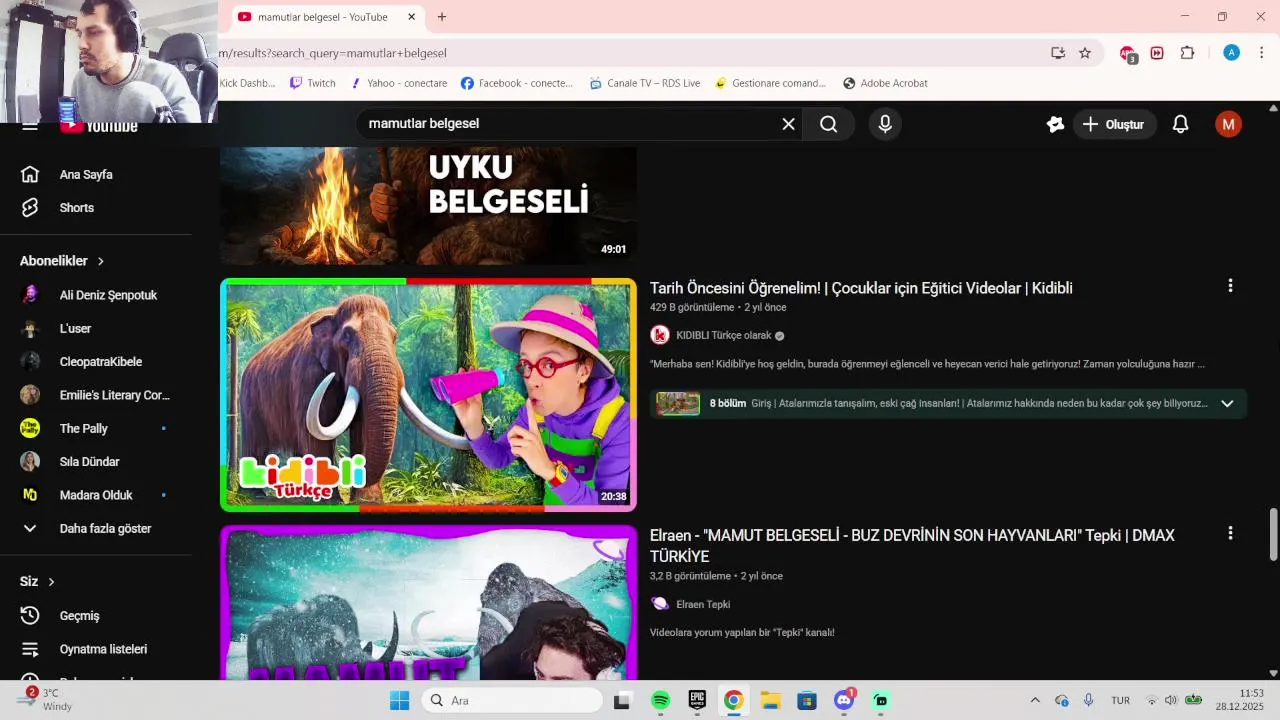Open Chrome three-dot menu

tap(1261, 53)
